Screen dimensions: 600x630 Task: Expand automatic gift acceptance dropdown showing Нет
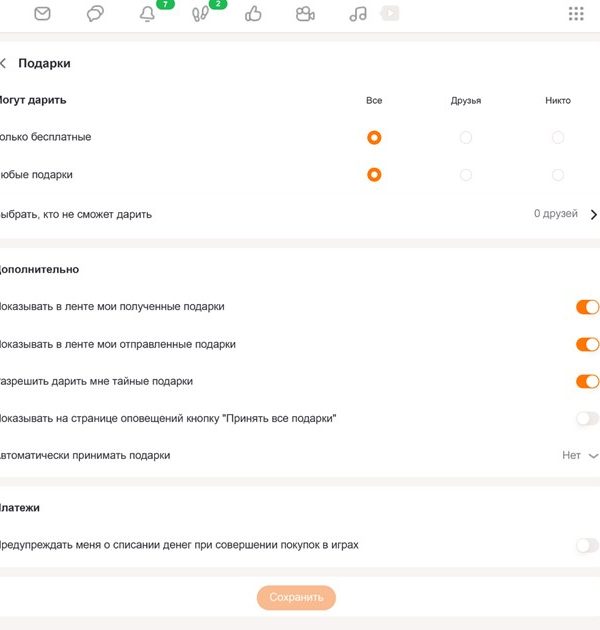[580, 455]
